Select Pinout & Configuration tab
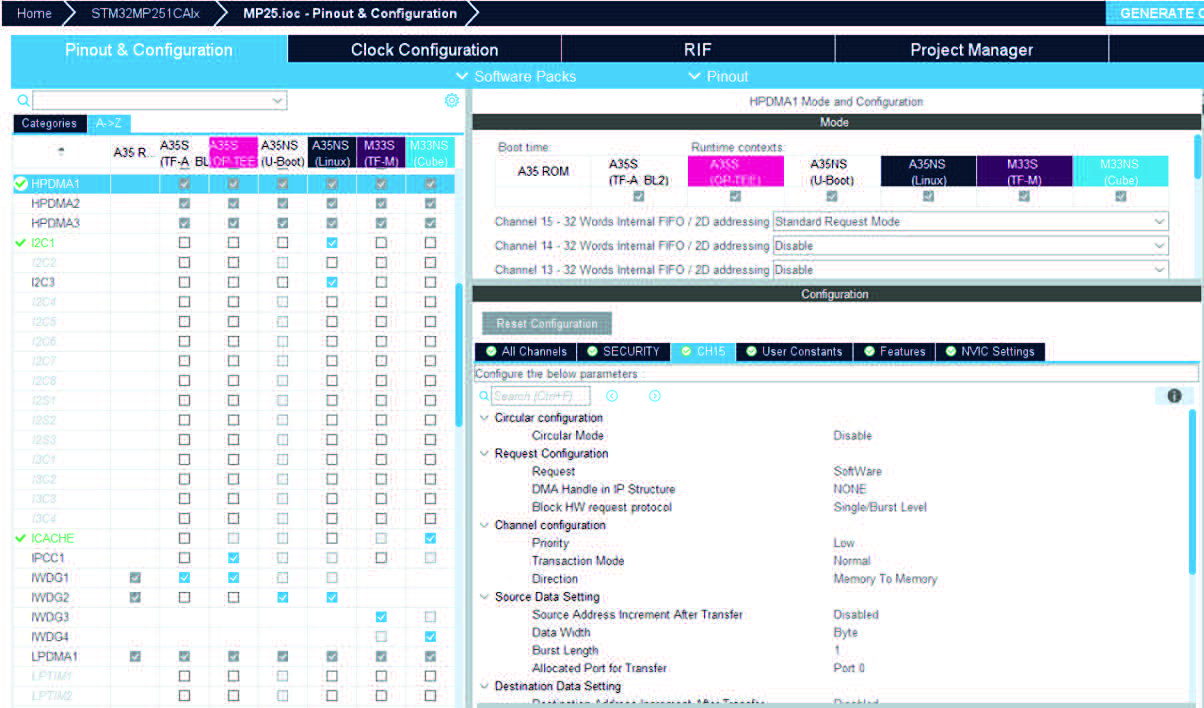1204x708 pixels. click(149, 50)
